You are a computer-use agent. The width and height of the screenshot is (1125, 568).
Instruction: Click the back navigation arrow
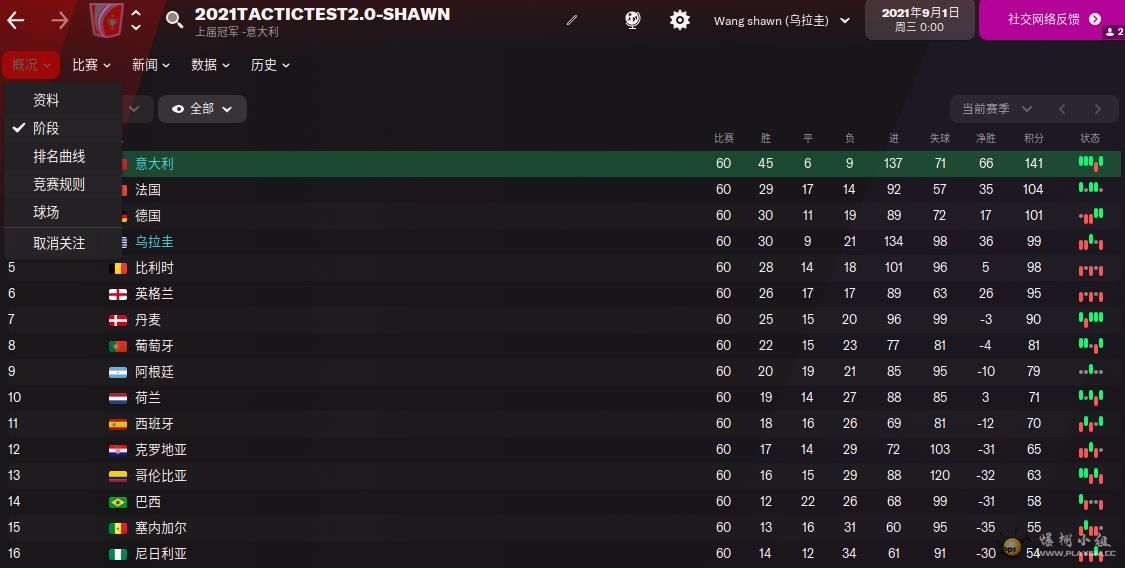[17, 20]
